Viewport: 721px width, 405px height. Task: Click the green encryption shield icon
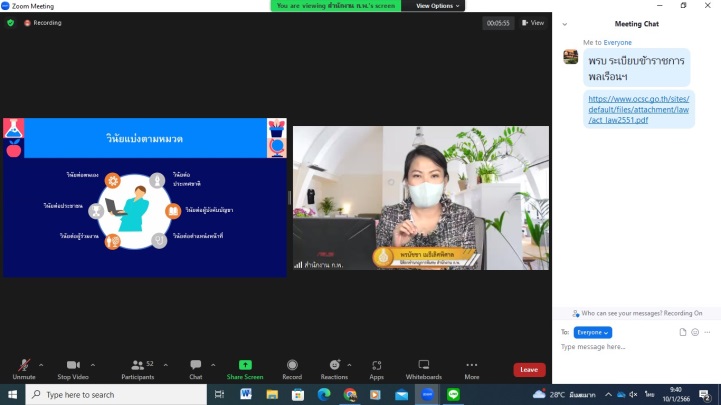[11, 23]
